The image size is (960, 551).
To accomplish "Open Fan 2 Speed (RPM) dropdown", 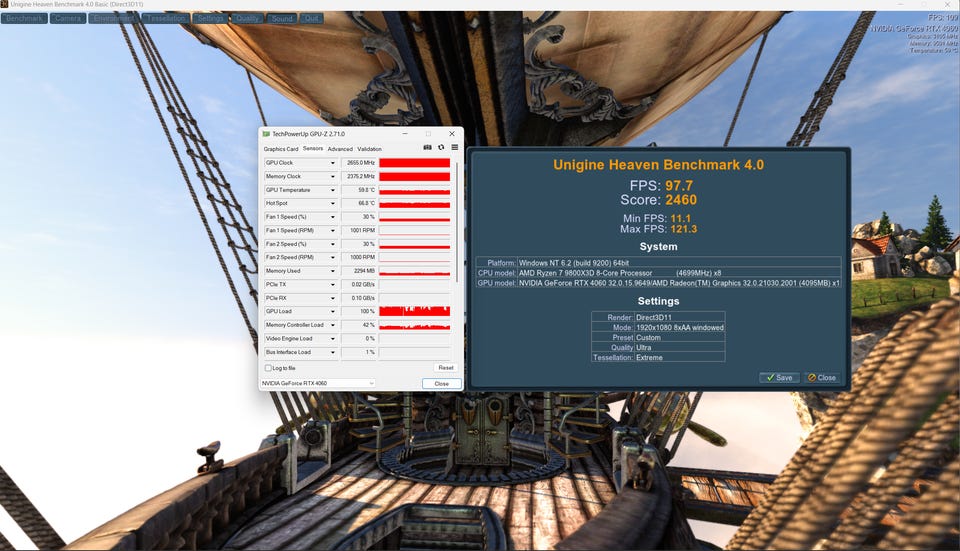I will [x=332, y=257].
